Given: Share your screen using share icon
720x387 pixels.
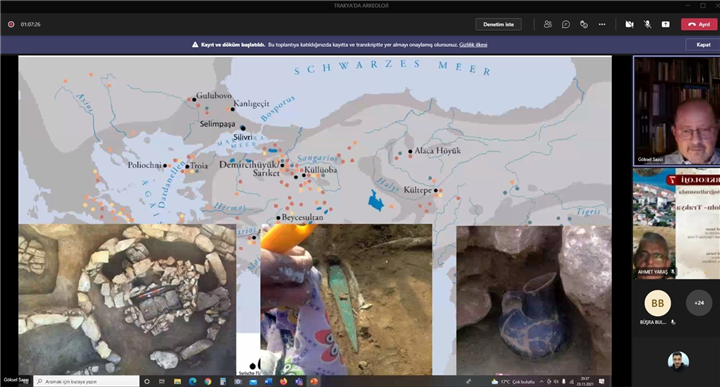Looking at the screenshot, I should [665, 24].
